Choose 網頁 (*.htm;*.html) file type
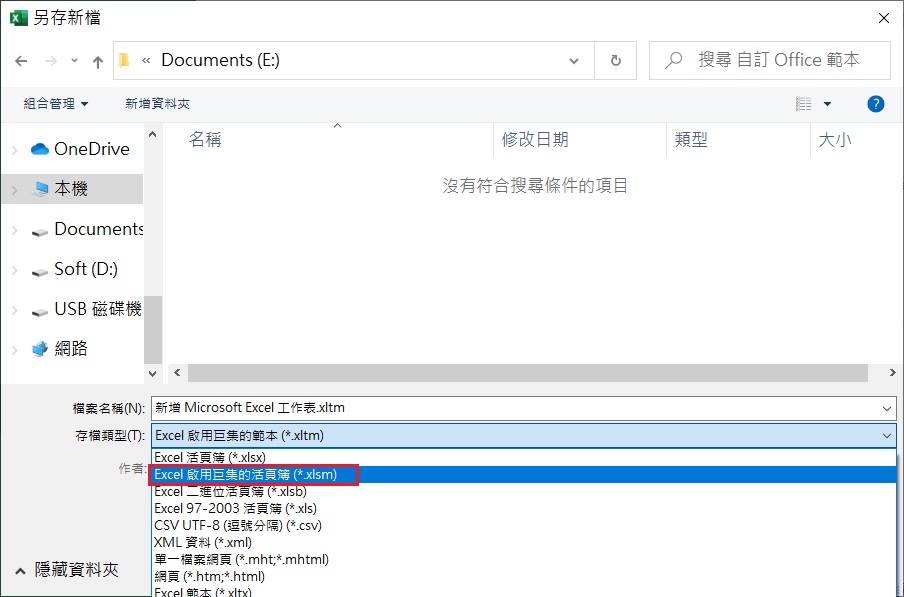Viewport: 904px width, 597px height. (x=523, y=576)
